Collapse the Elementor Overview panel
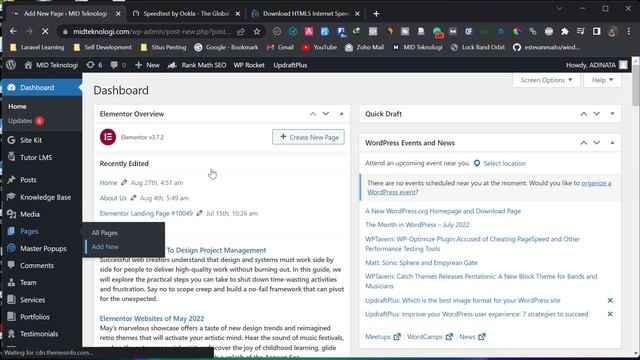This screenshot has height=360, width=640. [342, 114]
